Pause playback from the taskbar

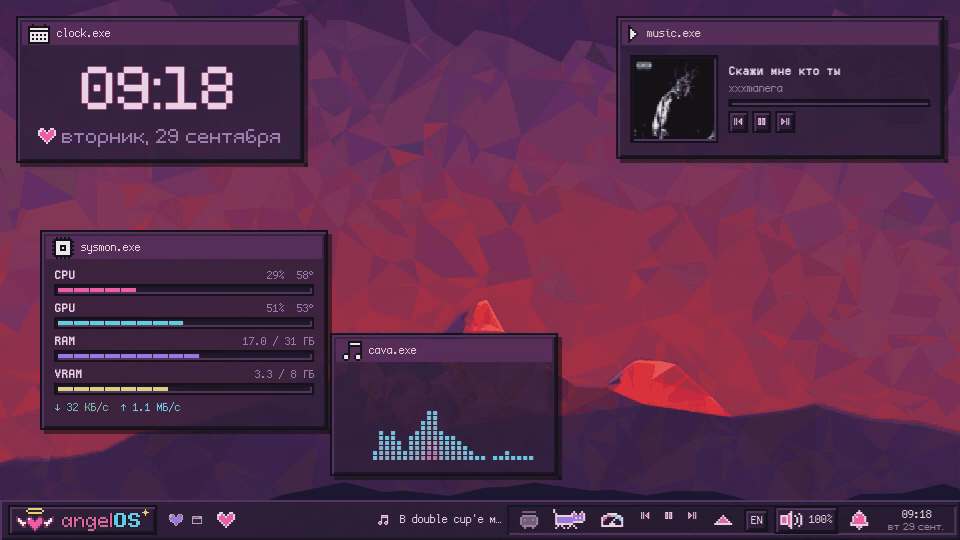(x=669, y=516)
